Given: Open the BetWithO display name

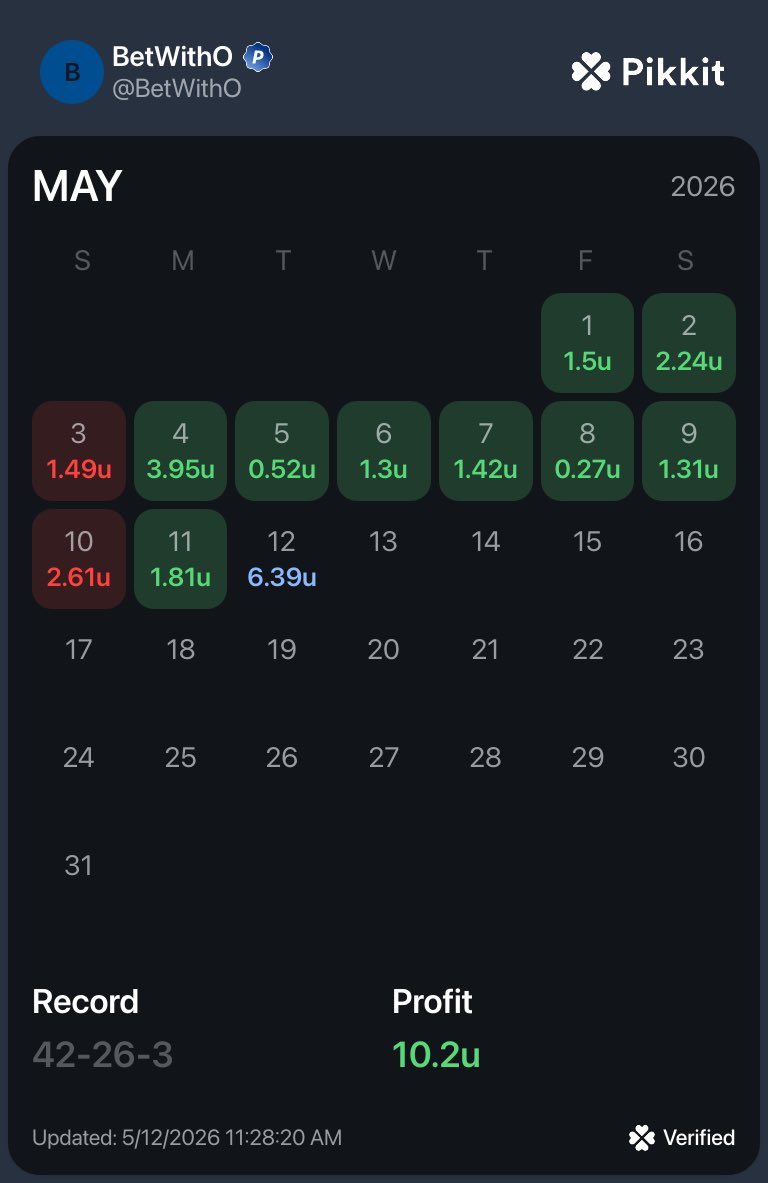Looking at the screenshot, I should 172,57.
